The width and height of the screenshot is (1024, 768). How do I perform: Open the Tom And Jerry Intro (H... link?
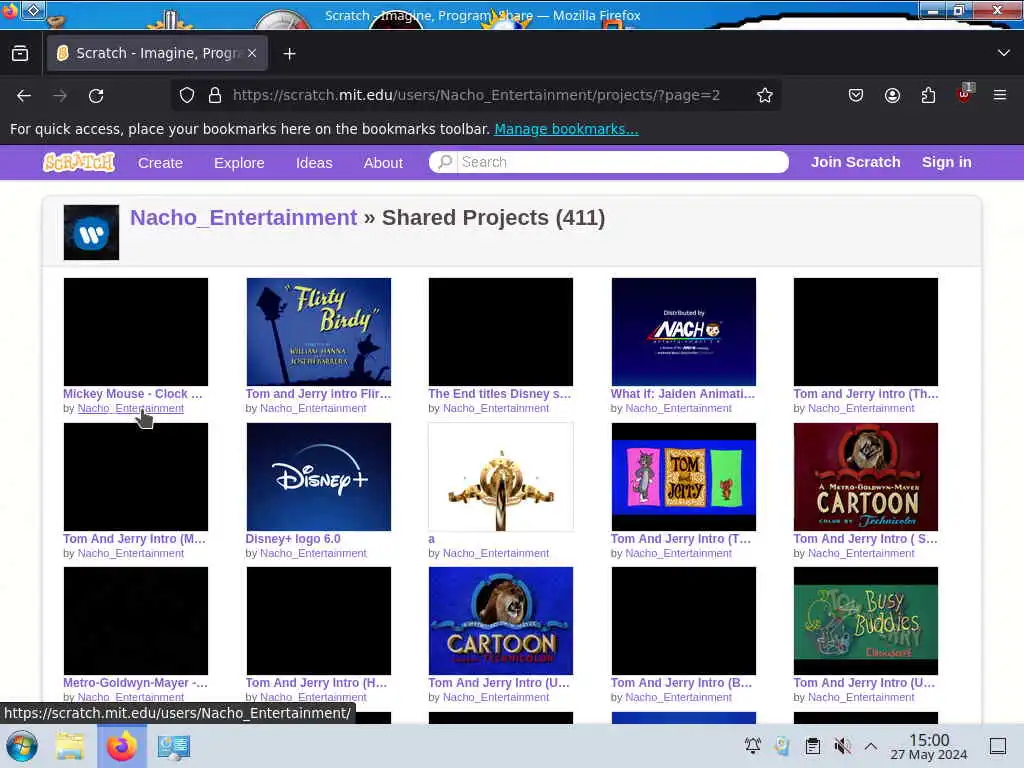[316, 683]
